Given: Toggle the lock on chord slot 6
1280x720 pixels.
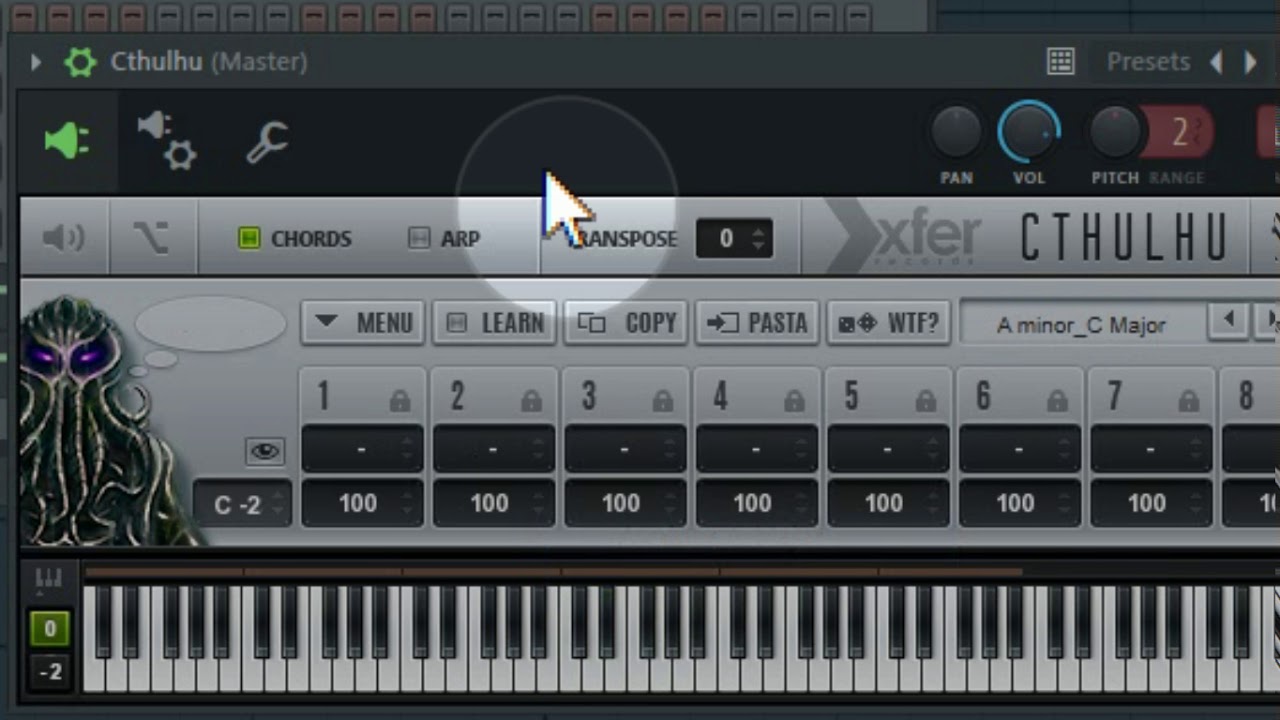Looking at the screenshot, I should (1057, 401).
